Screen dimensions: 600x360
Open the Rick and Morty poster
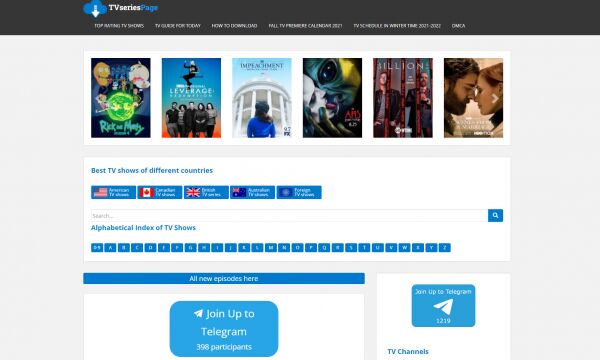[121, 98]
